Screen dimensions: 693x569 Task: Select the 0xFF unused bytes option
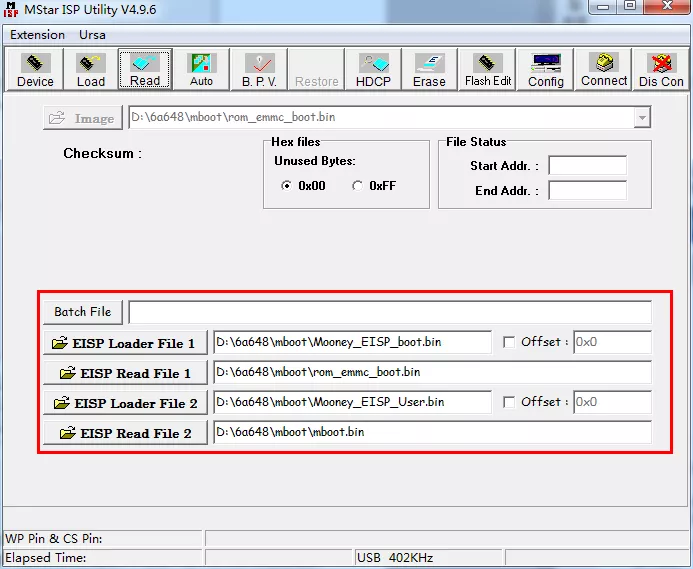click(x=358, y=186)
